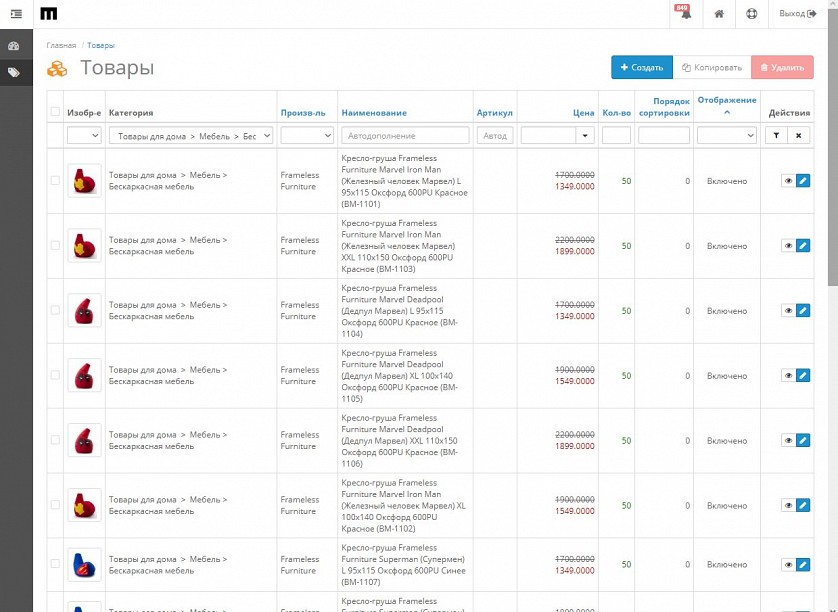Click the price filter input field
Screen dimensions: 838x612
coord(548,136)
